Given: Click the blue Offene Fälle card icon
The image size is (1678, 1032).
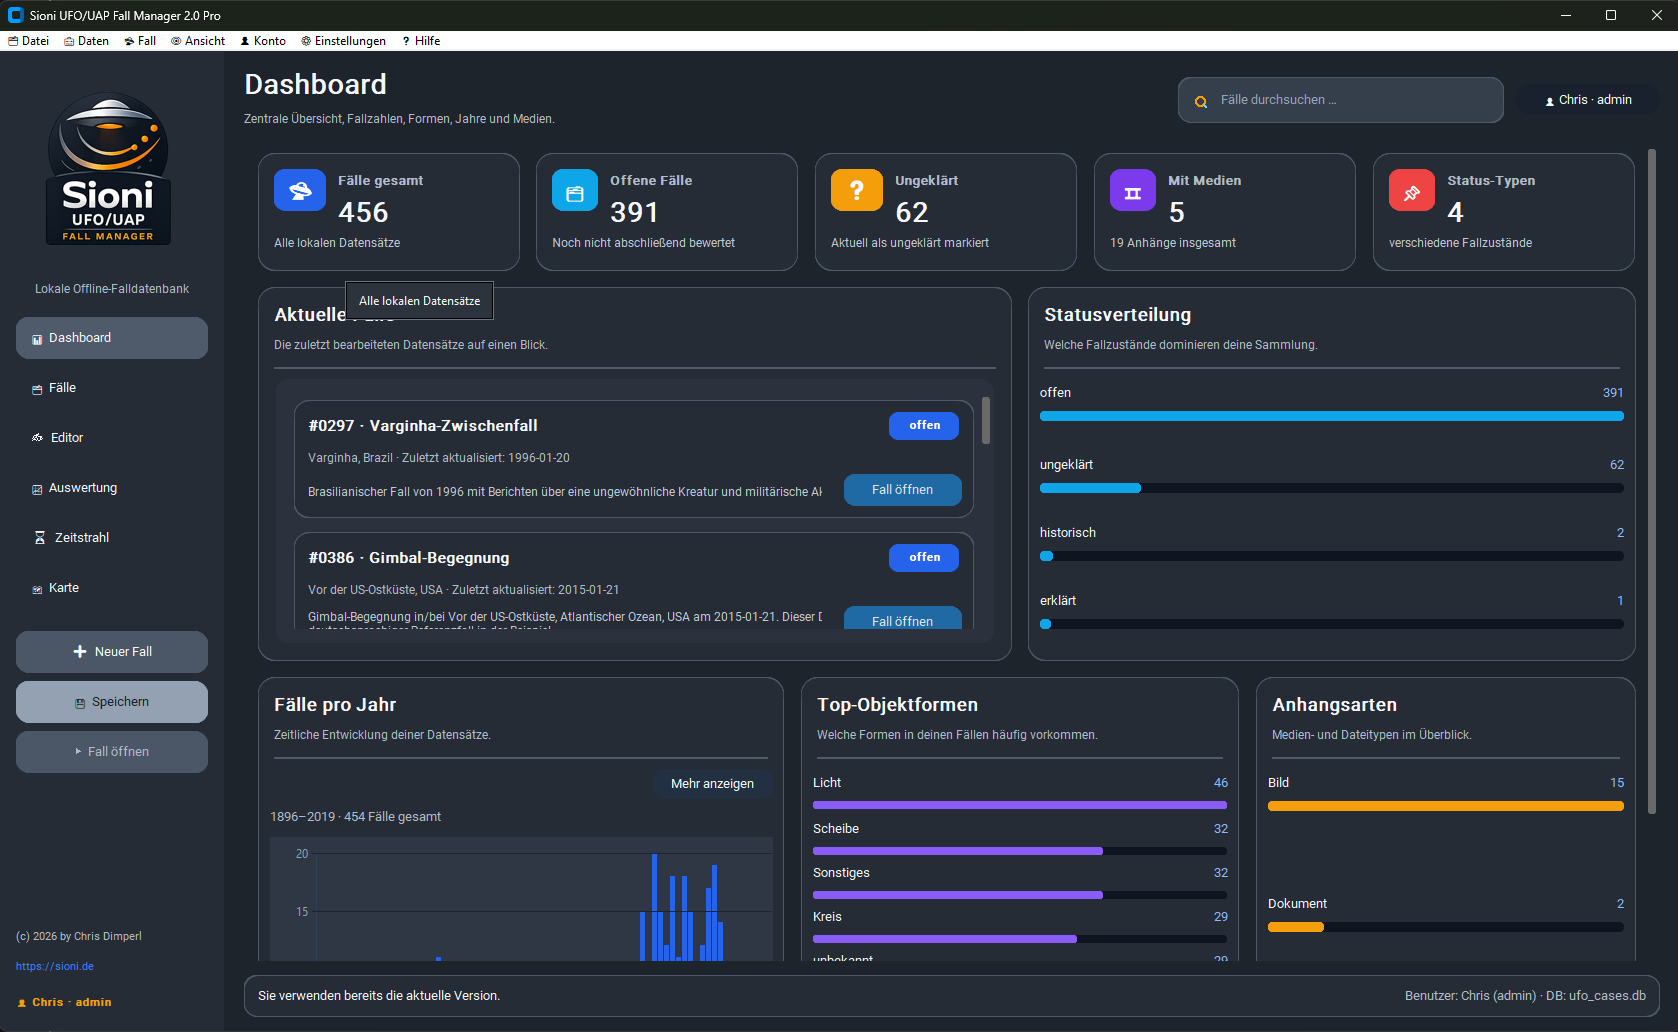Looking at the screenshot, I should tap(575, 191).
